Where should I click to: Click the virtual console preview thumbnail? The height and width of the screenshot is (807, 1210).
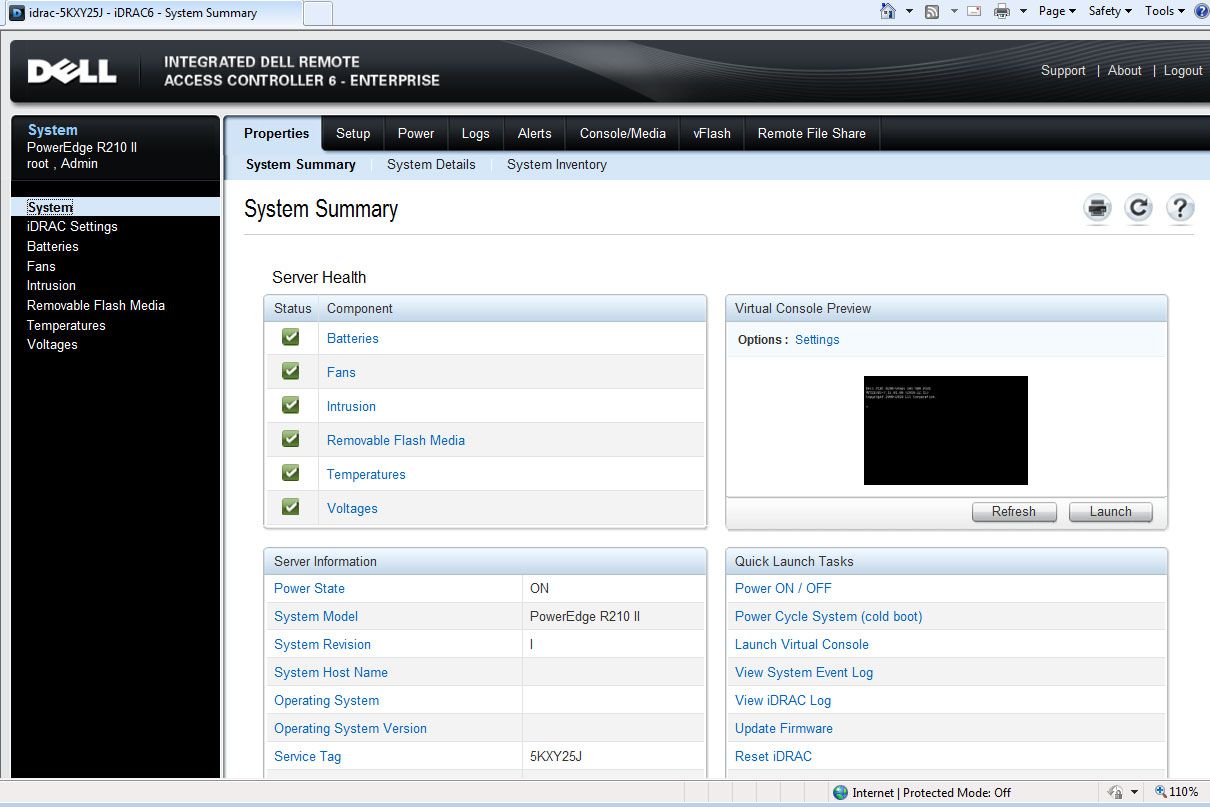click(946, 430)
